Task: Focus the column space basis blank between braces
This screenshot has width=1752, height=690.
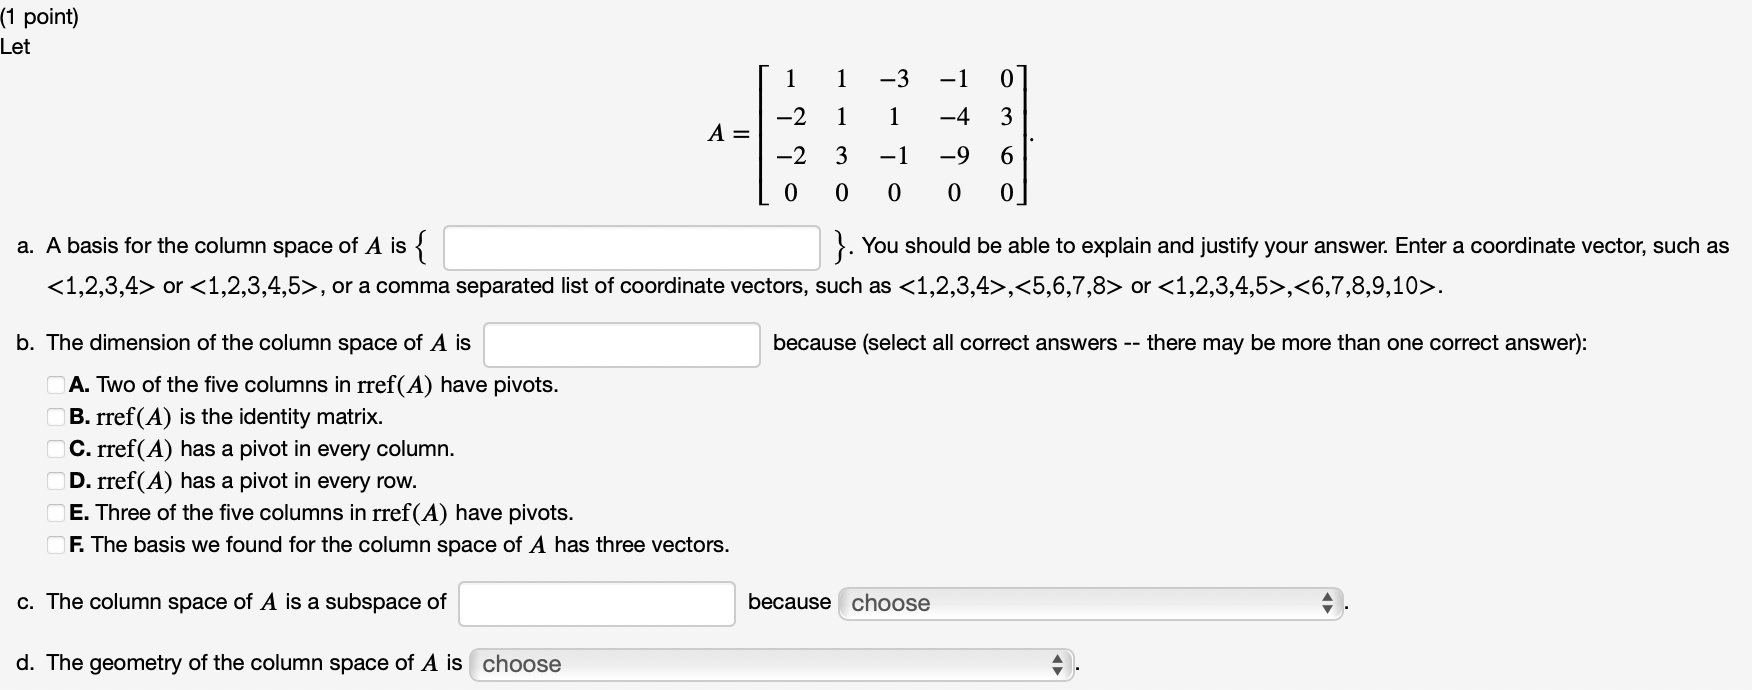Action: pyautogui.click(x=632, y=248)
